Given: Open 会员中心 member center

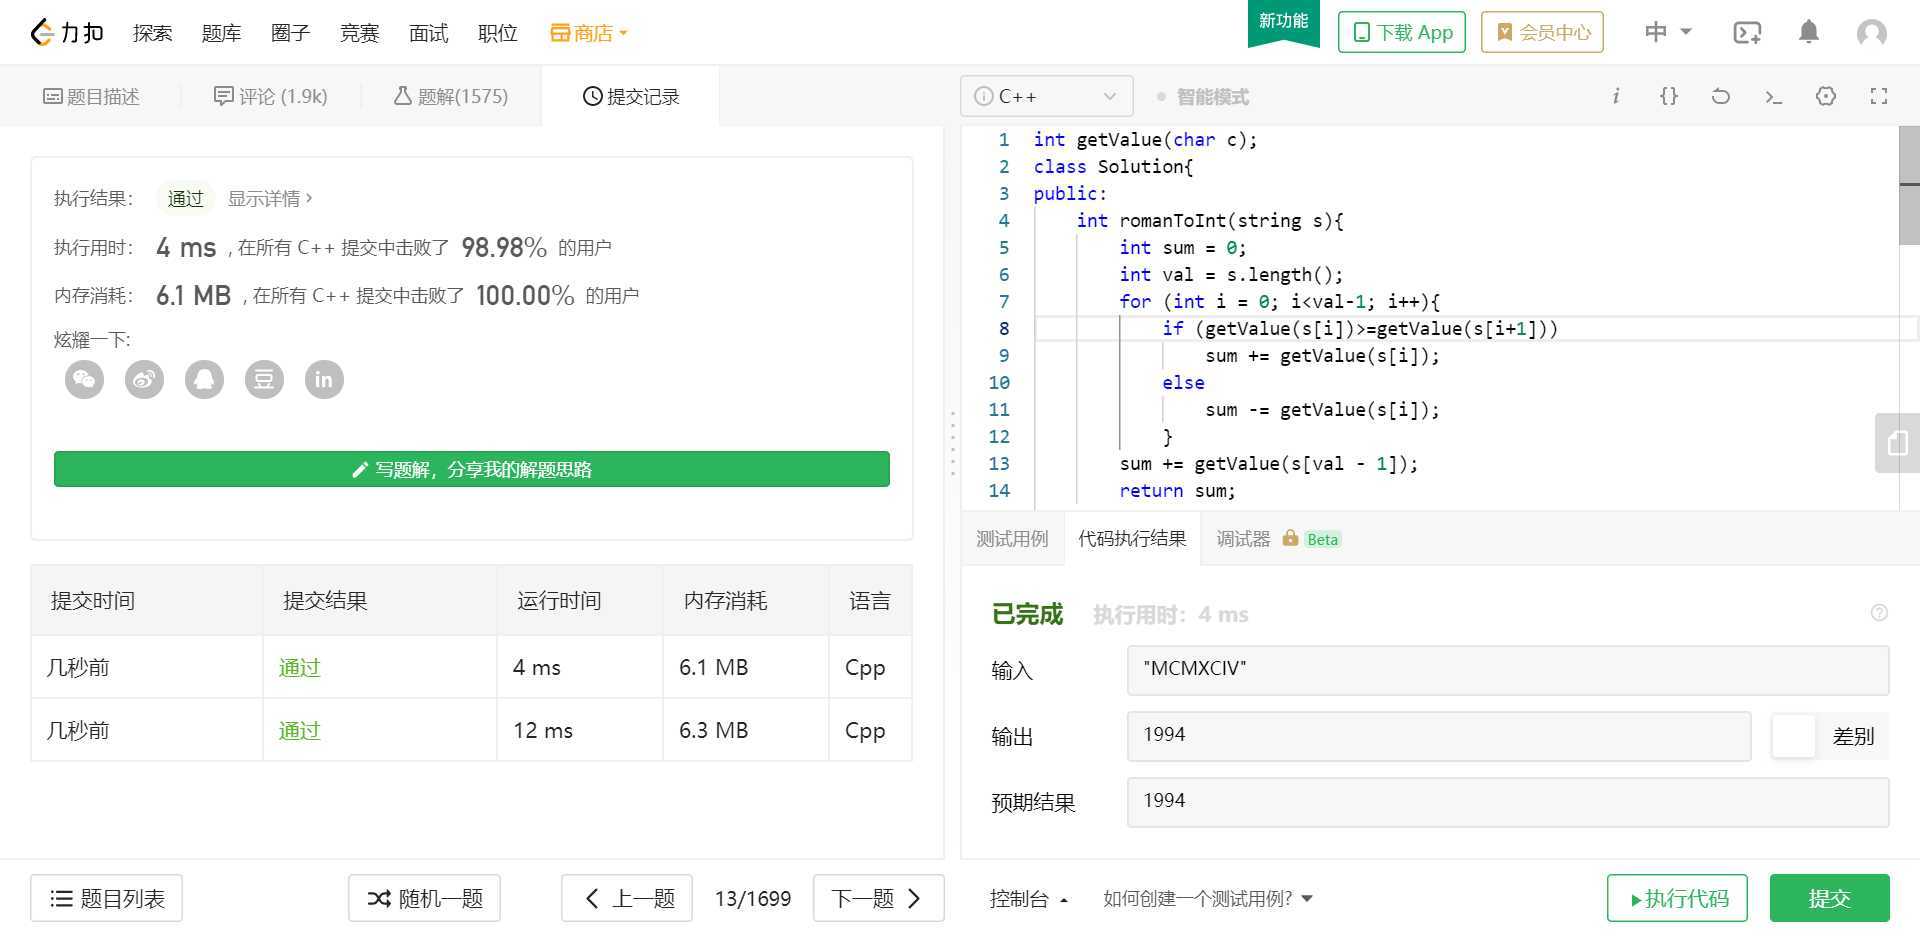Looking at the screenshot, I should (x=1542, y=32).
